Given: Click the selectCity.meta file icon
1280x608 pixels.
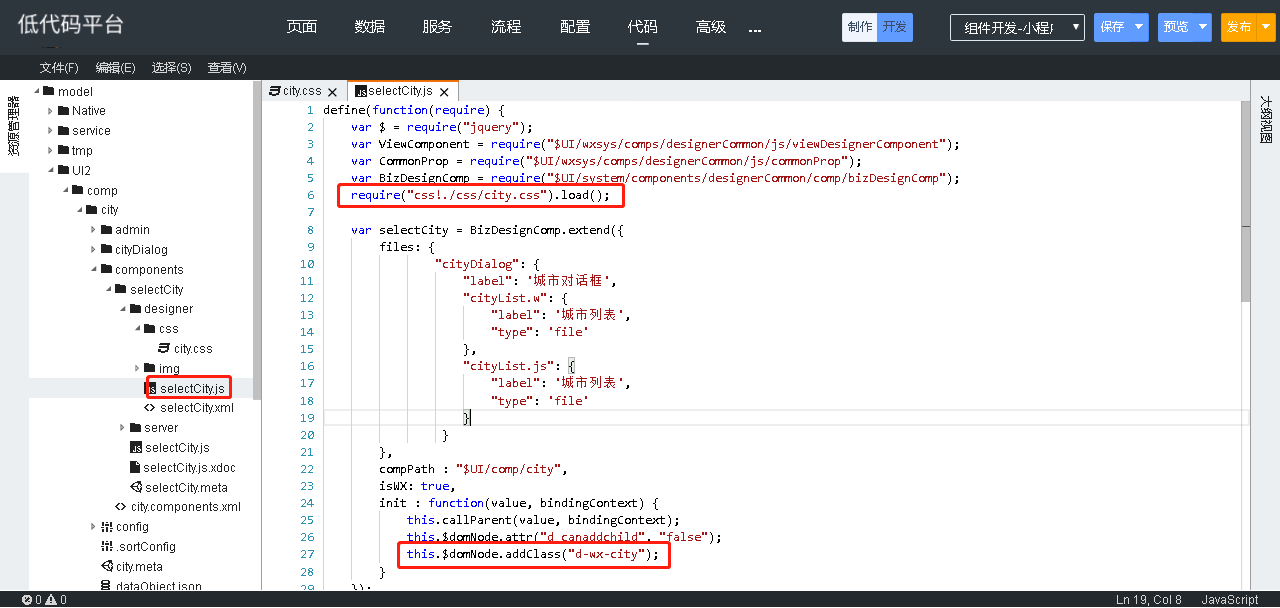Looking at the screenshot, I should [x=135, y=487].
